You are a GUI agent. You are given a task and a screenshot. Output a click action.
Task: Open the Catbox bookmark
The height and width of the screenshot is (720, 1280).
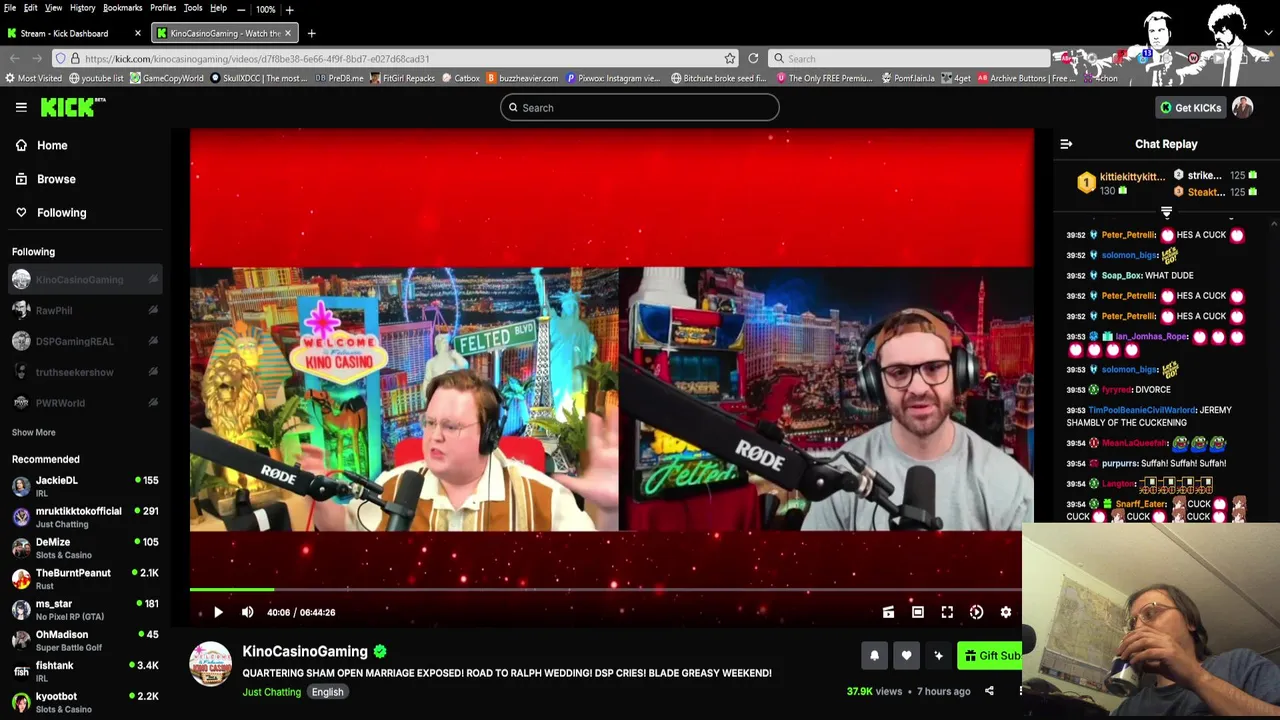click(x=461, y=78)
